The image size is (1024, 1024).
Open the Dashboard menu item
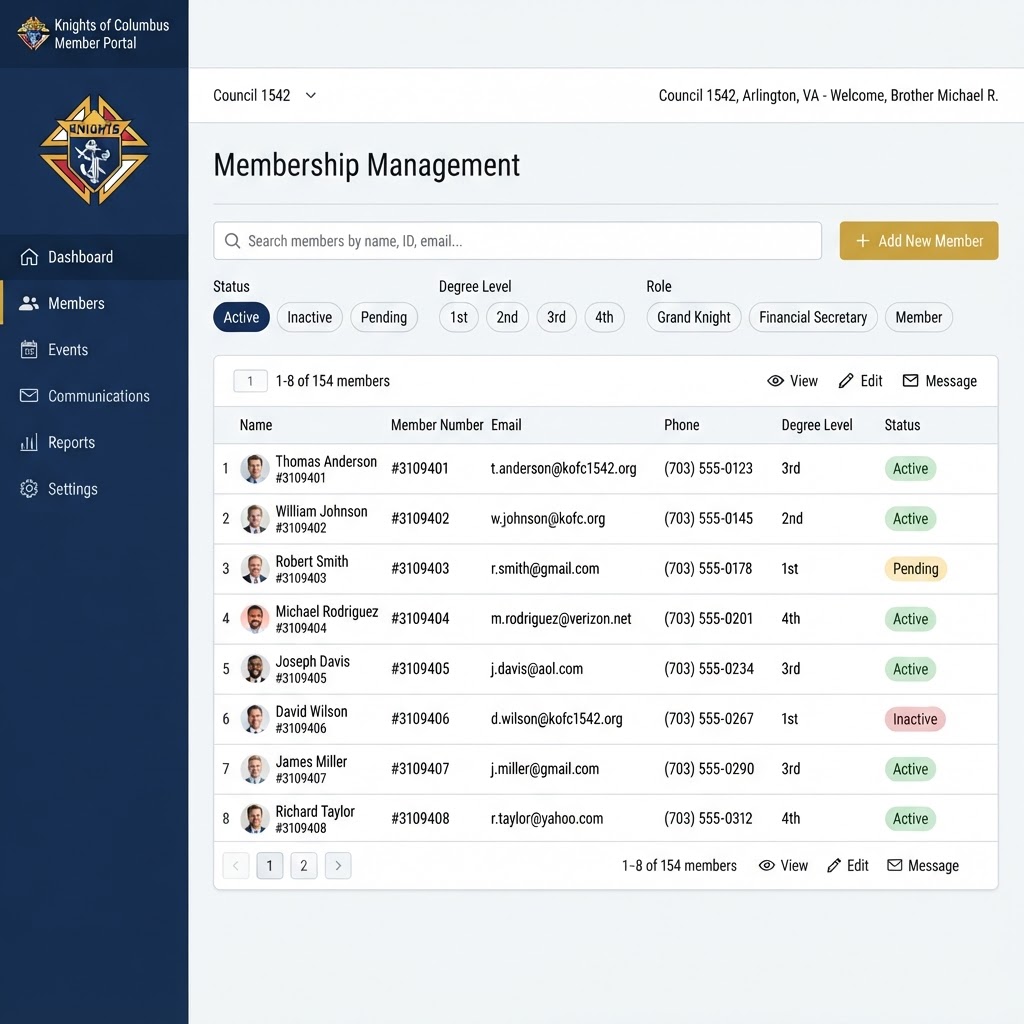pyautogui.click(x=94, y=257)
